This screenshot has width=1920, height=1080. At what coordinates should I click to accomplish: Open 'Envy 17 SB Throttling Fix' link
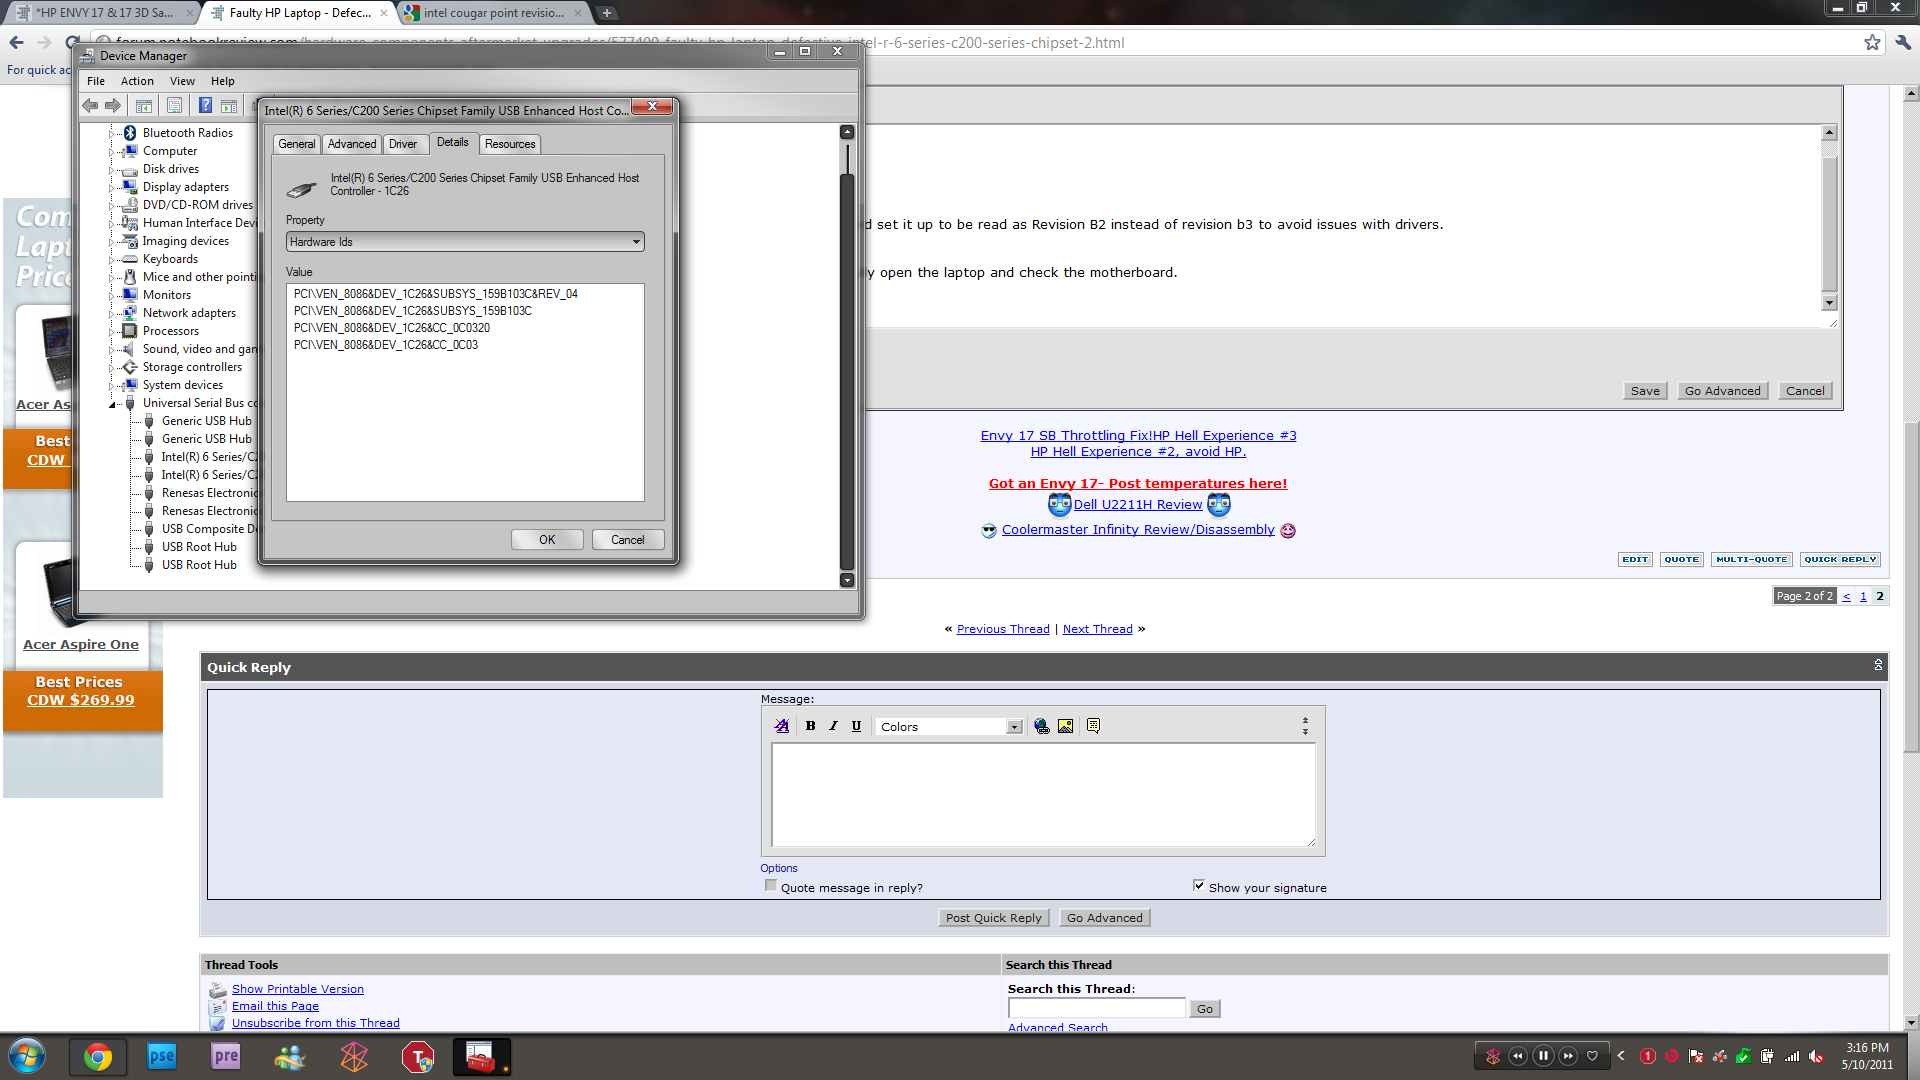[x=1138, y=436]
